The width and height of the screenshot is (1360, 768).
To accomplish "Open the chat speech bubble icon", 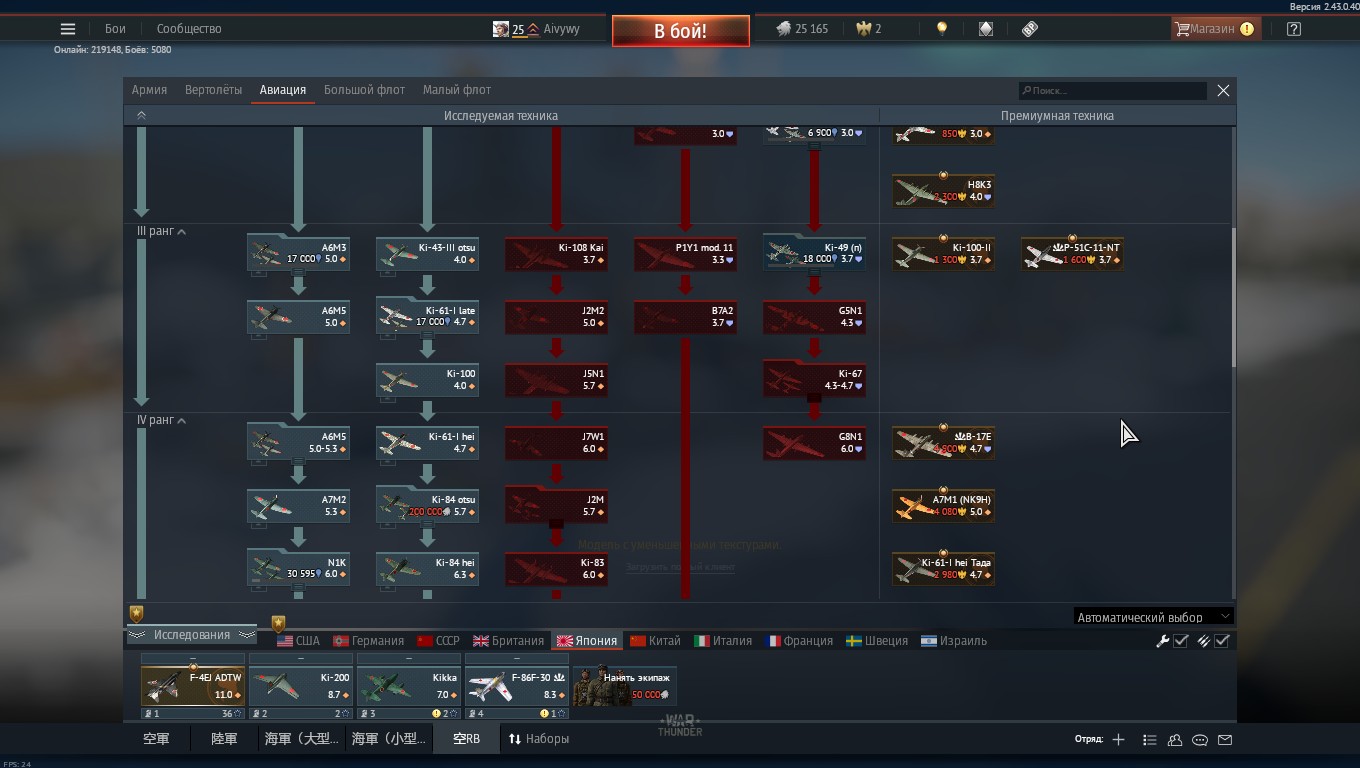I will pos(1200,740).
